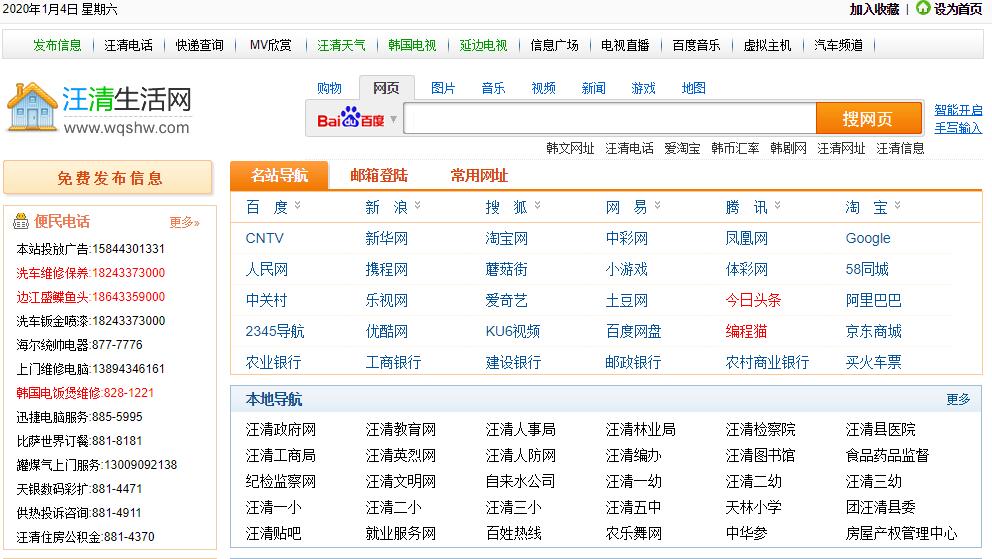Open the 名站导航 tab
This screenshot has height=559, width=992.
(279, 175)
